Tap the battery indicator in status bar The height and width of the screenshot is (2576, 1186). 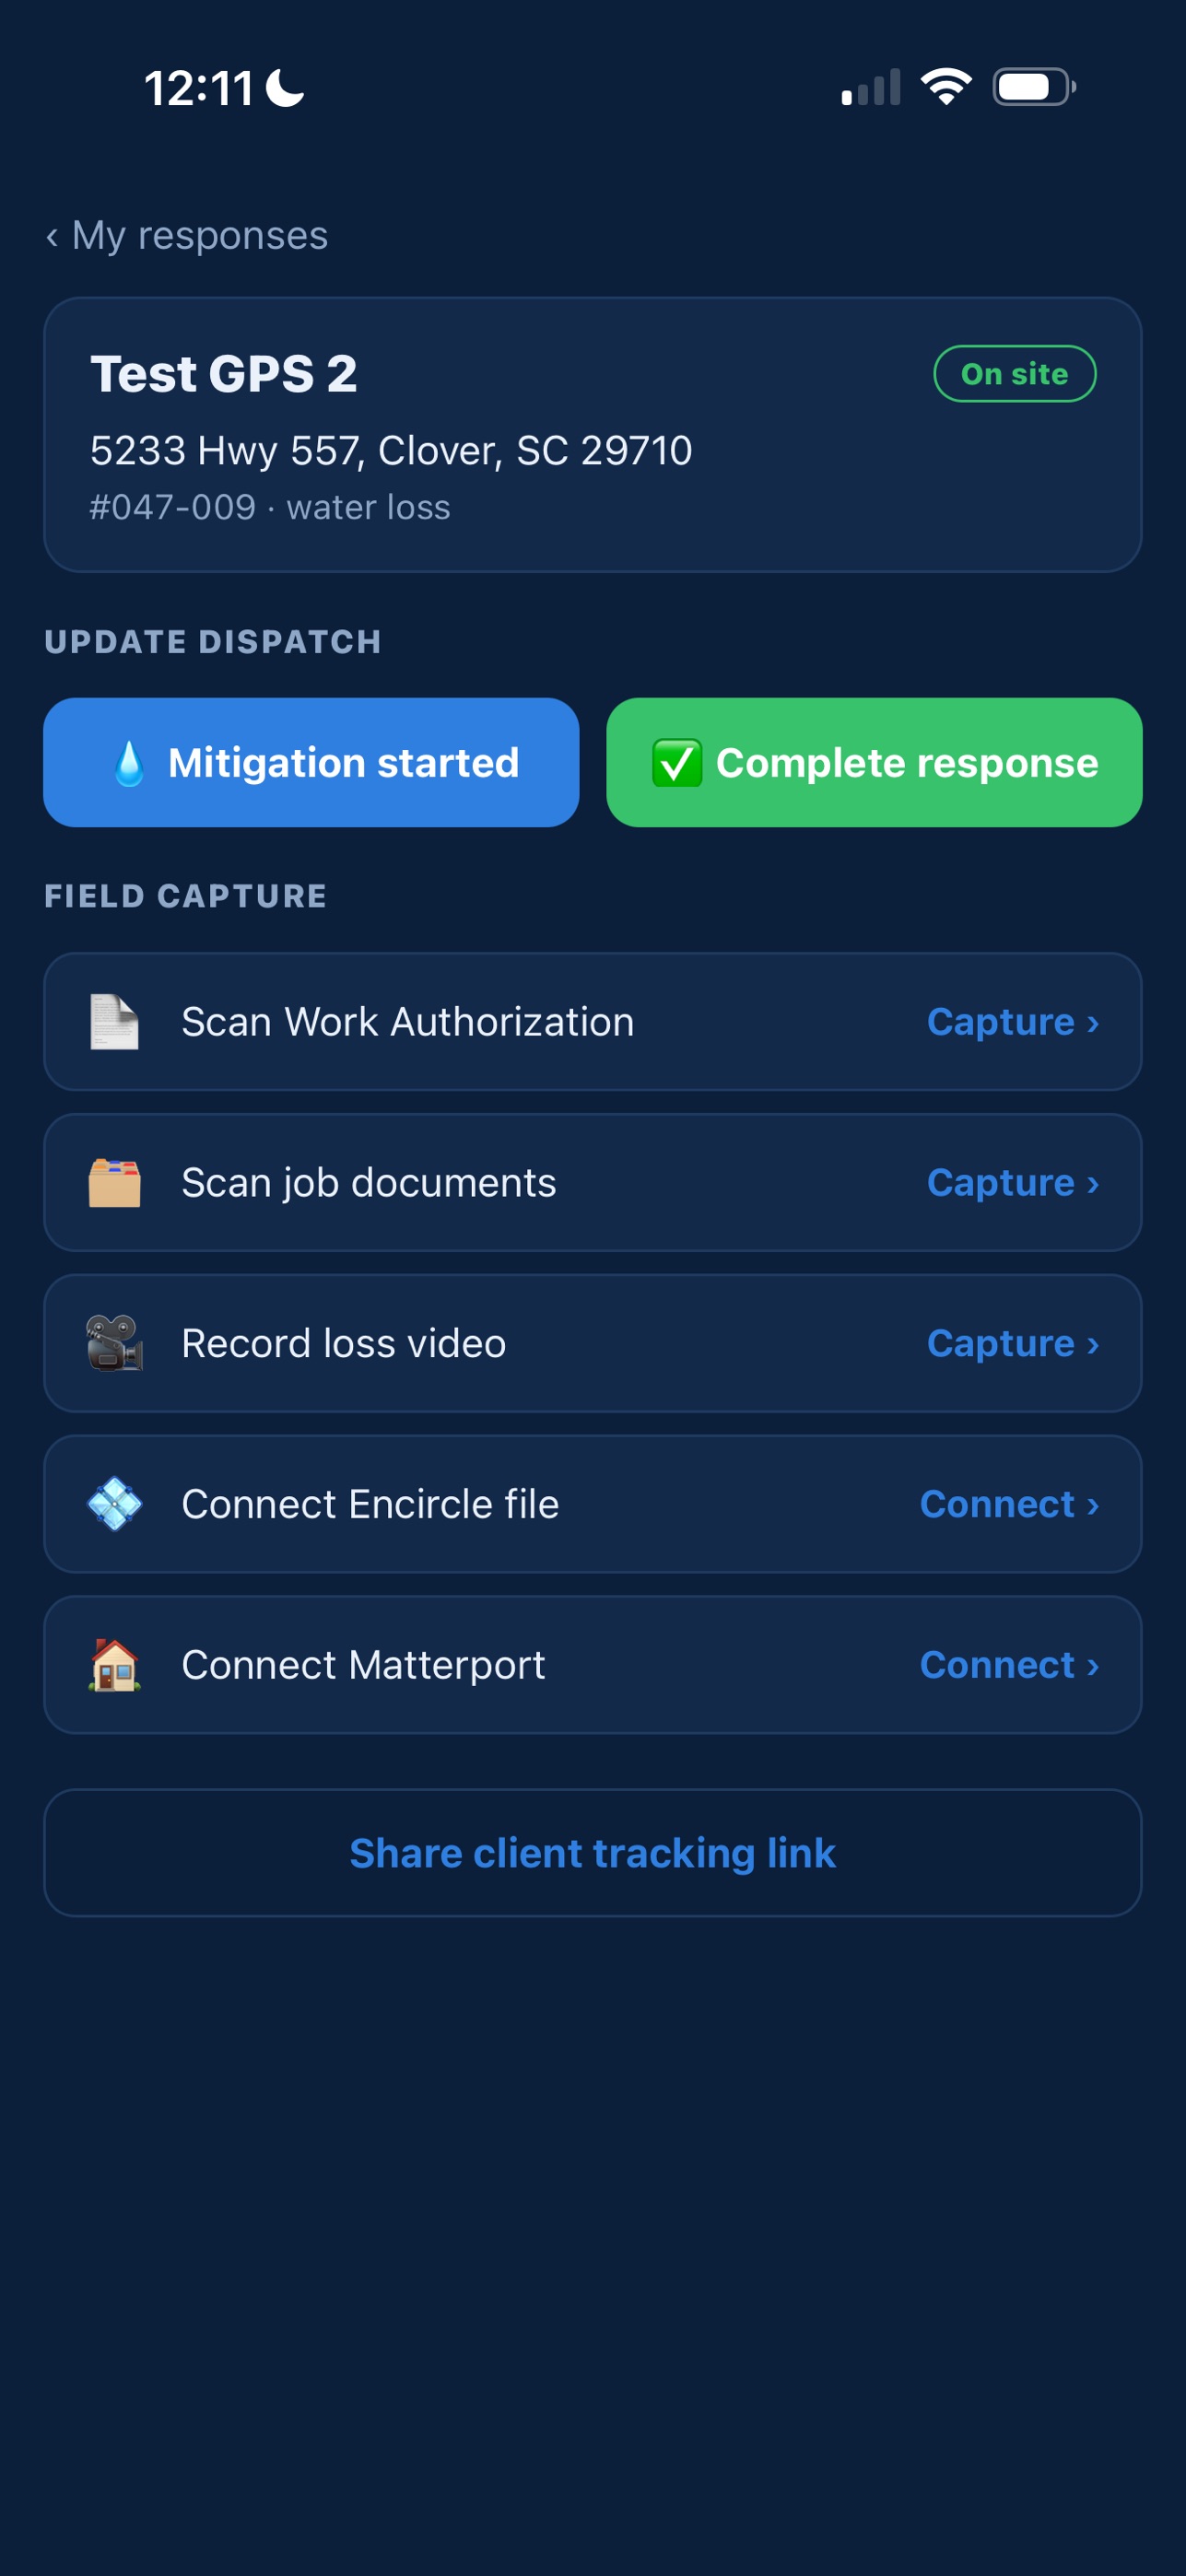click(x=1034, y=87)
